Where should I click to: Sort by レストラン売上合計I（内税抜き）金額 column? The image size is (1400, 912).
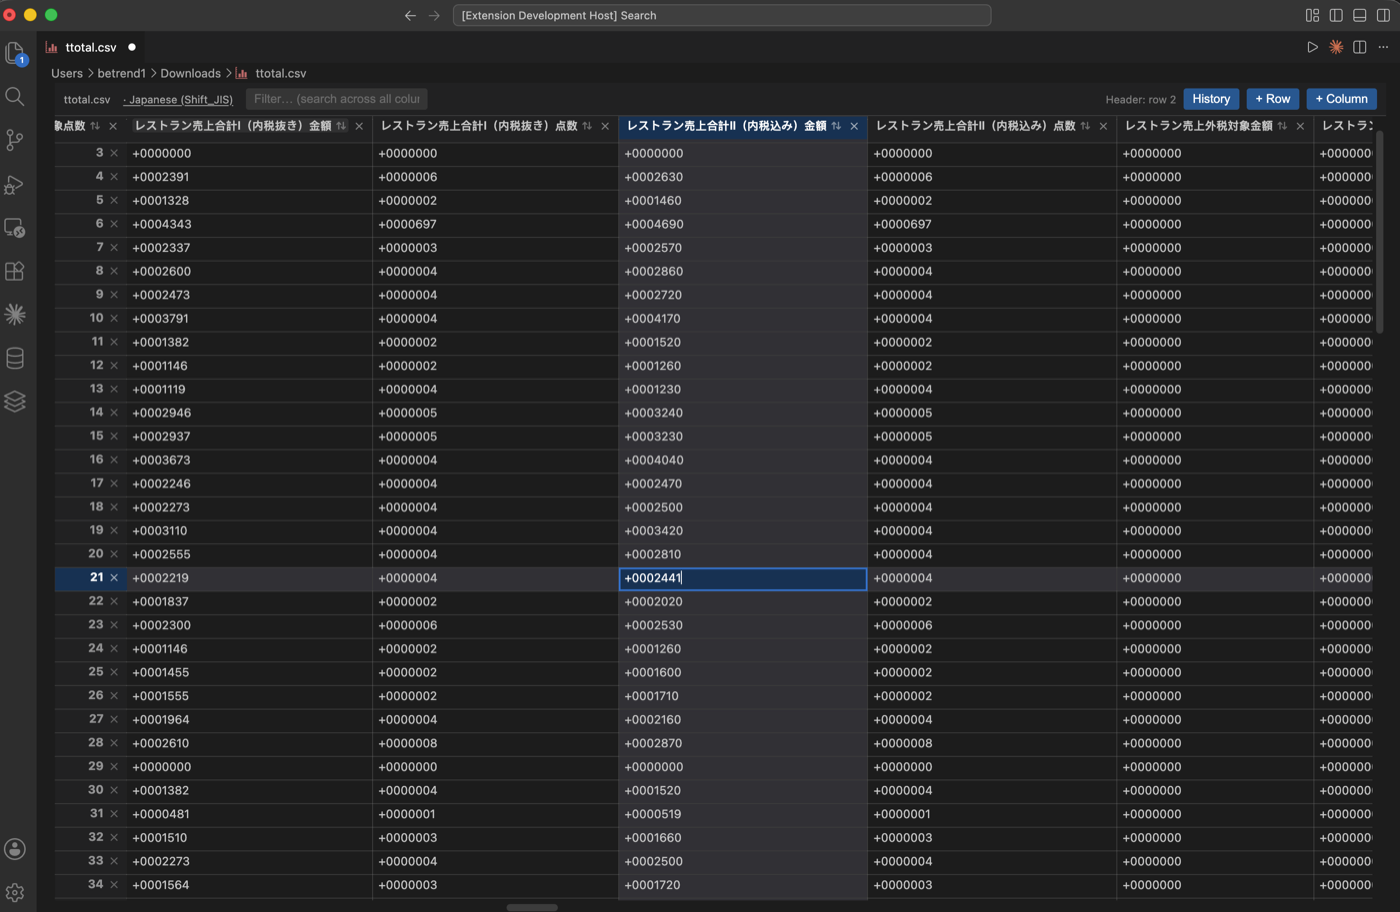(342, 126)
